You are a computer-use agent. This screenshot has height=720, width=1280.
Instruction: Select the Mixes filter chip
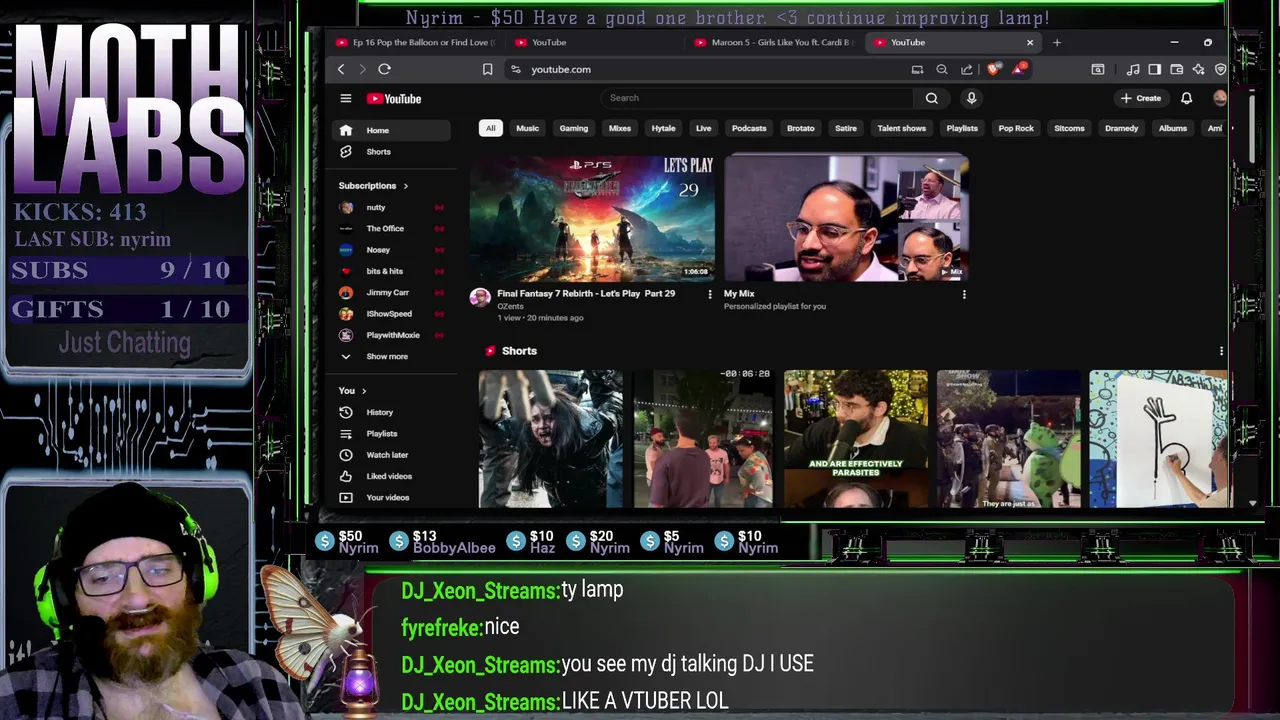coord(620,128)
